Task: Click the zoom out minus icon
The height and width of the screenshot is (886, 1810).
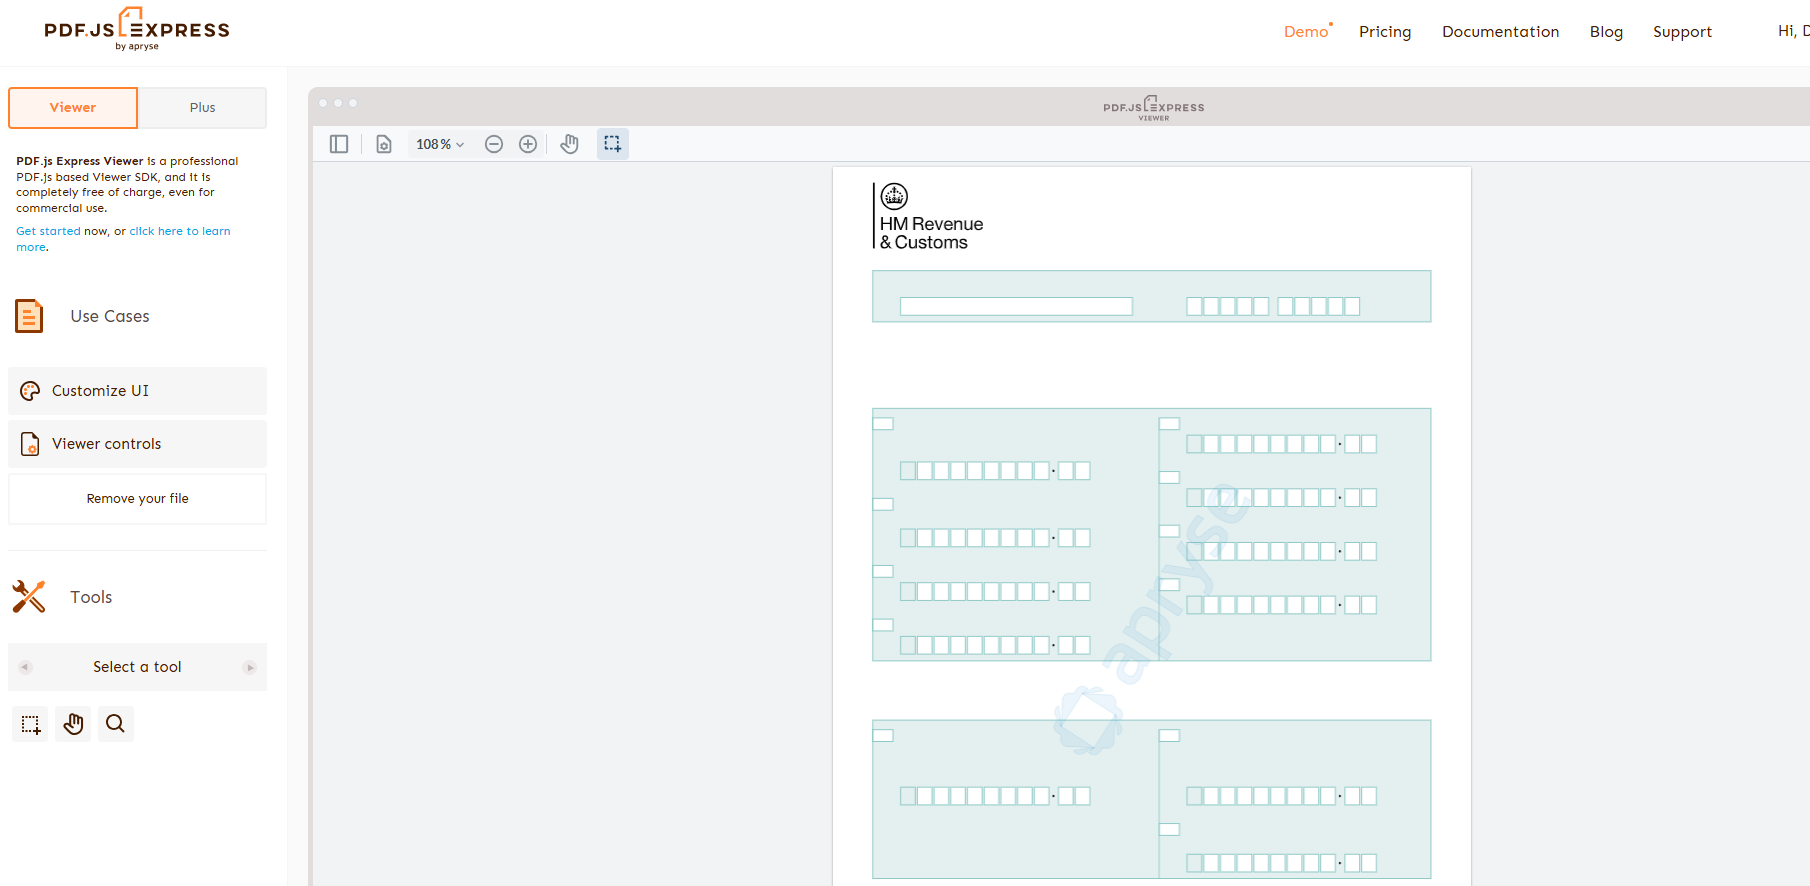Action: tap(494, 144)
